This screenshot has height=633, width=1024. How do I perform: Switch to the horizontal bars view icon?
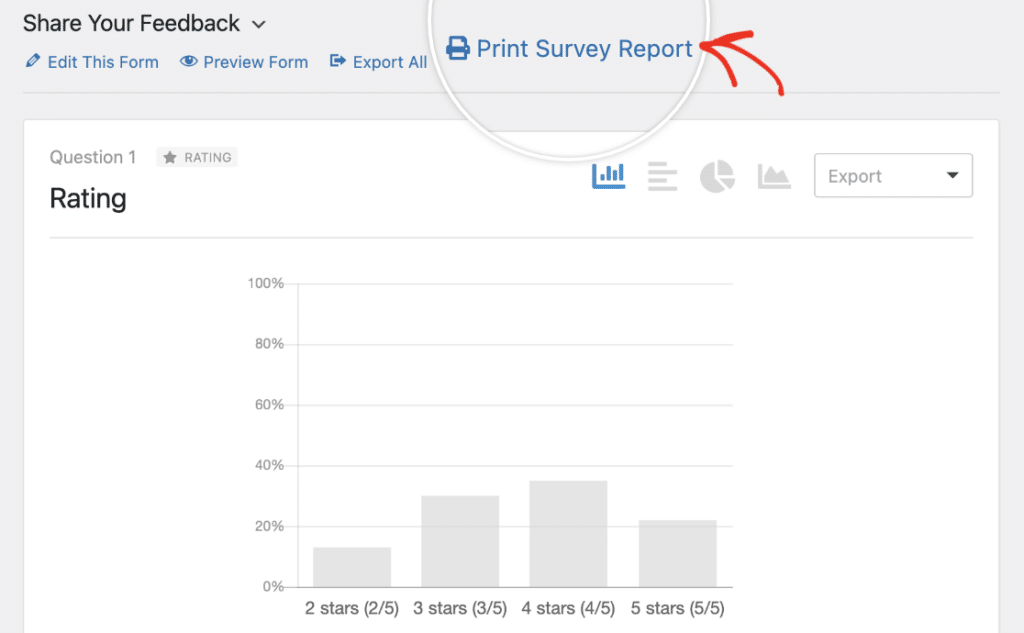pyautogui.click(x=662, y=175)
